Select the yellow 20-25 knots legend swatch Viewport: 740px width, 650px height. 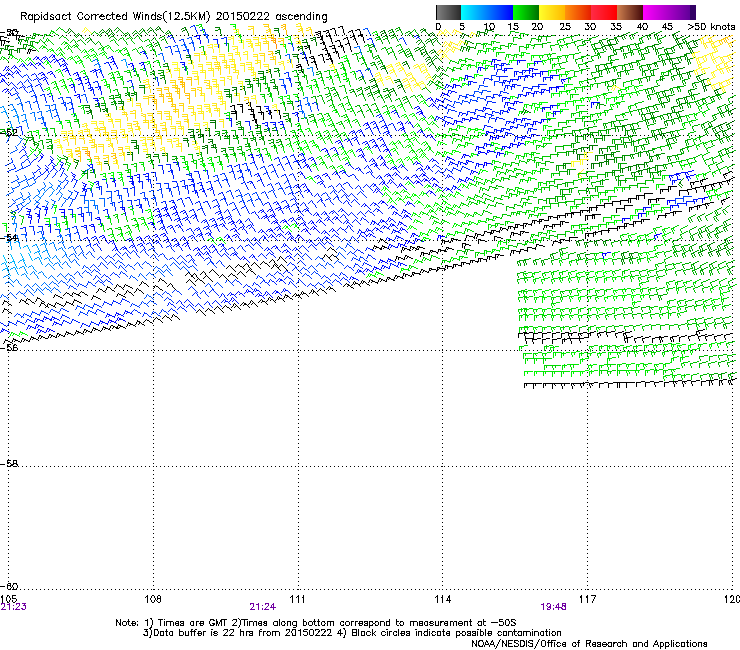552,12
